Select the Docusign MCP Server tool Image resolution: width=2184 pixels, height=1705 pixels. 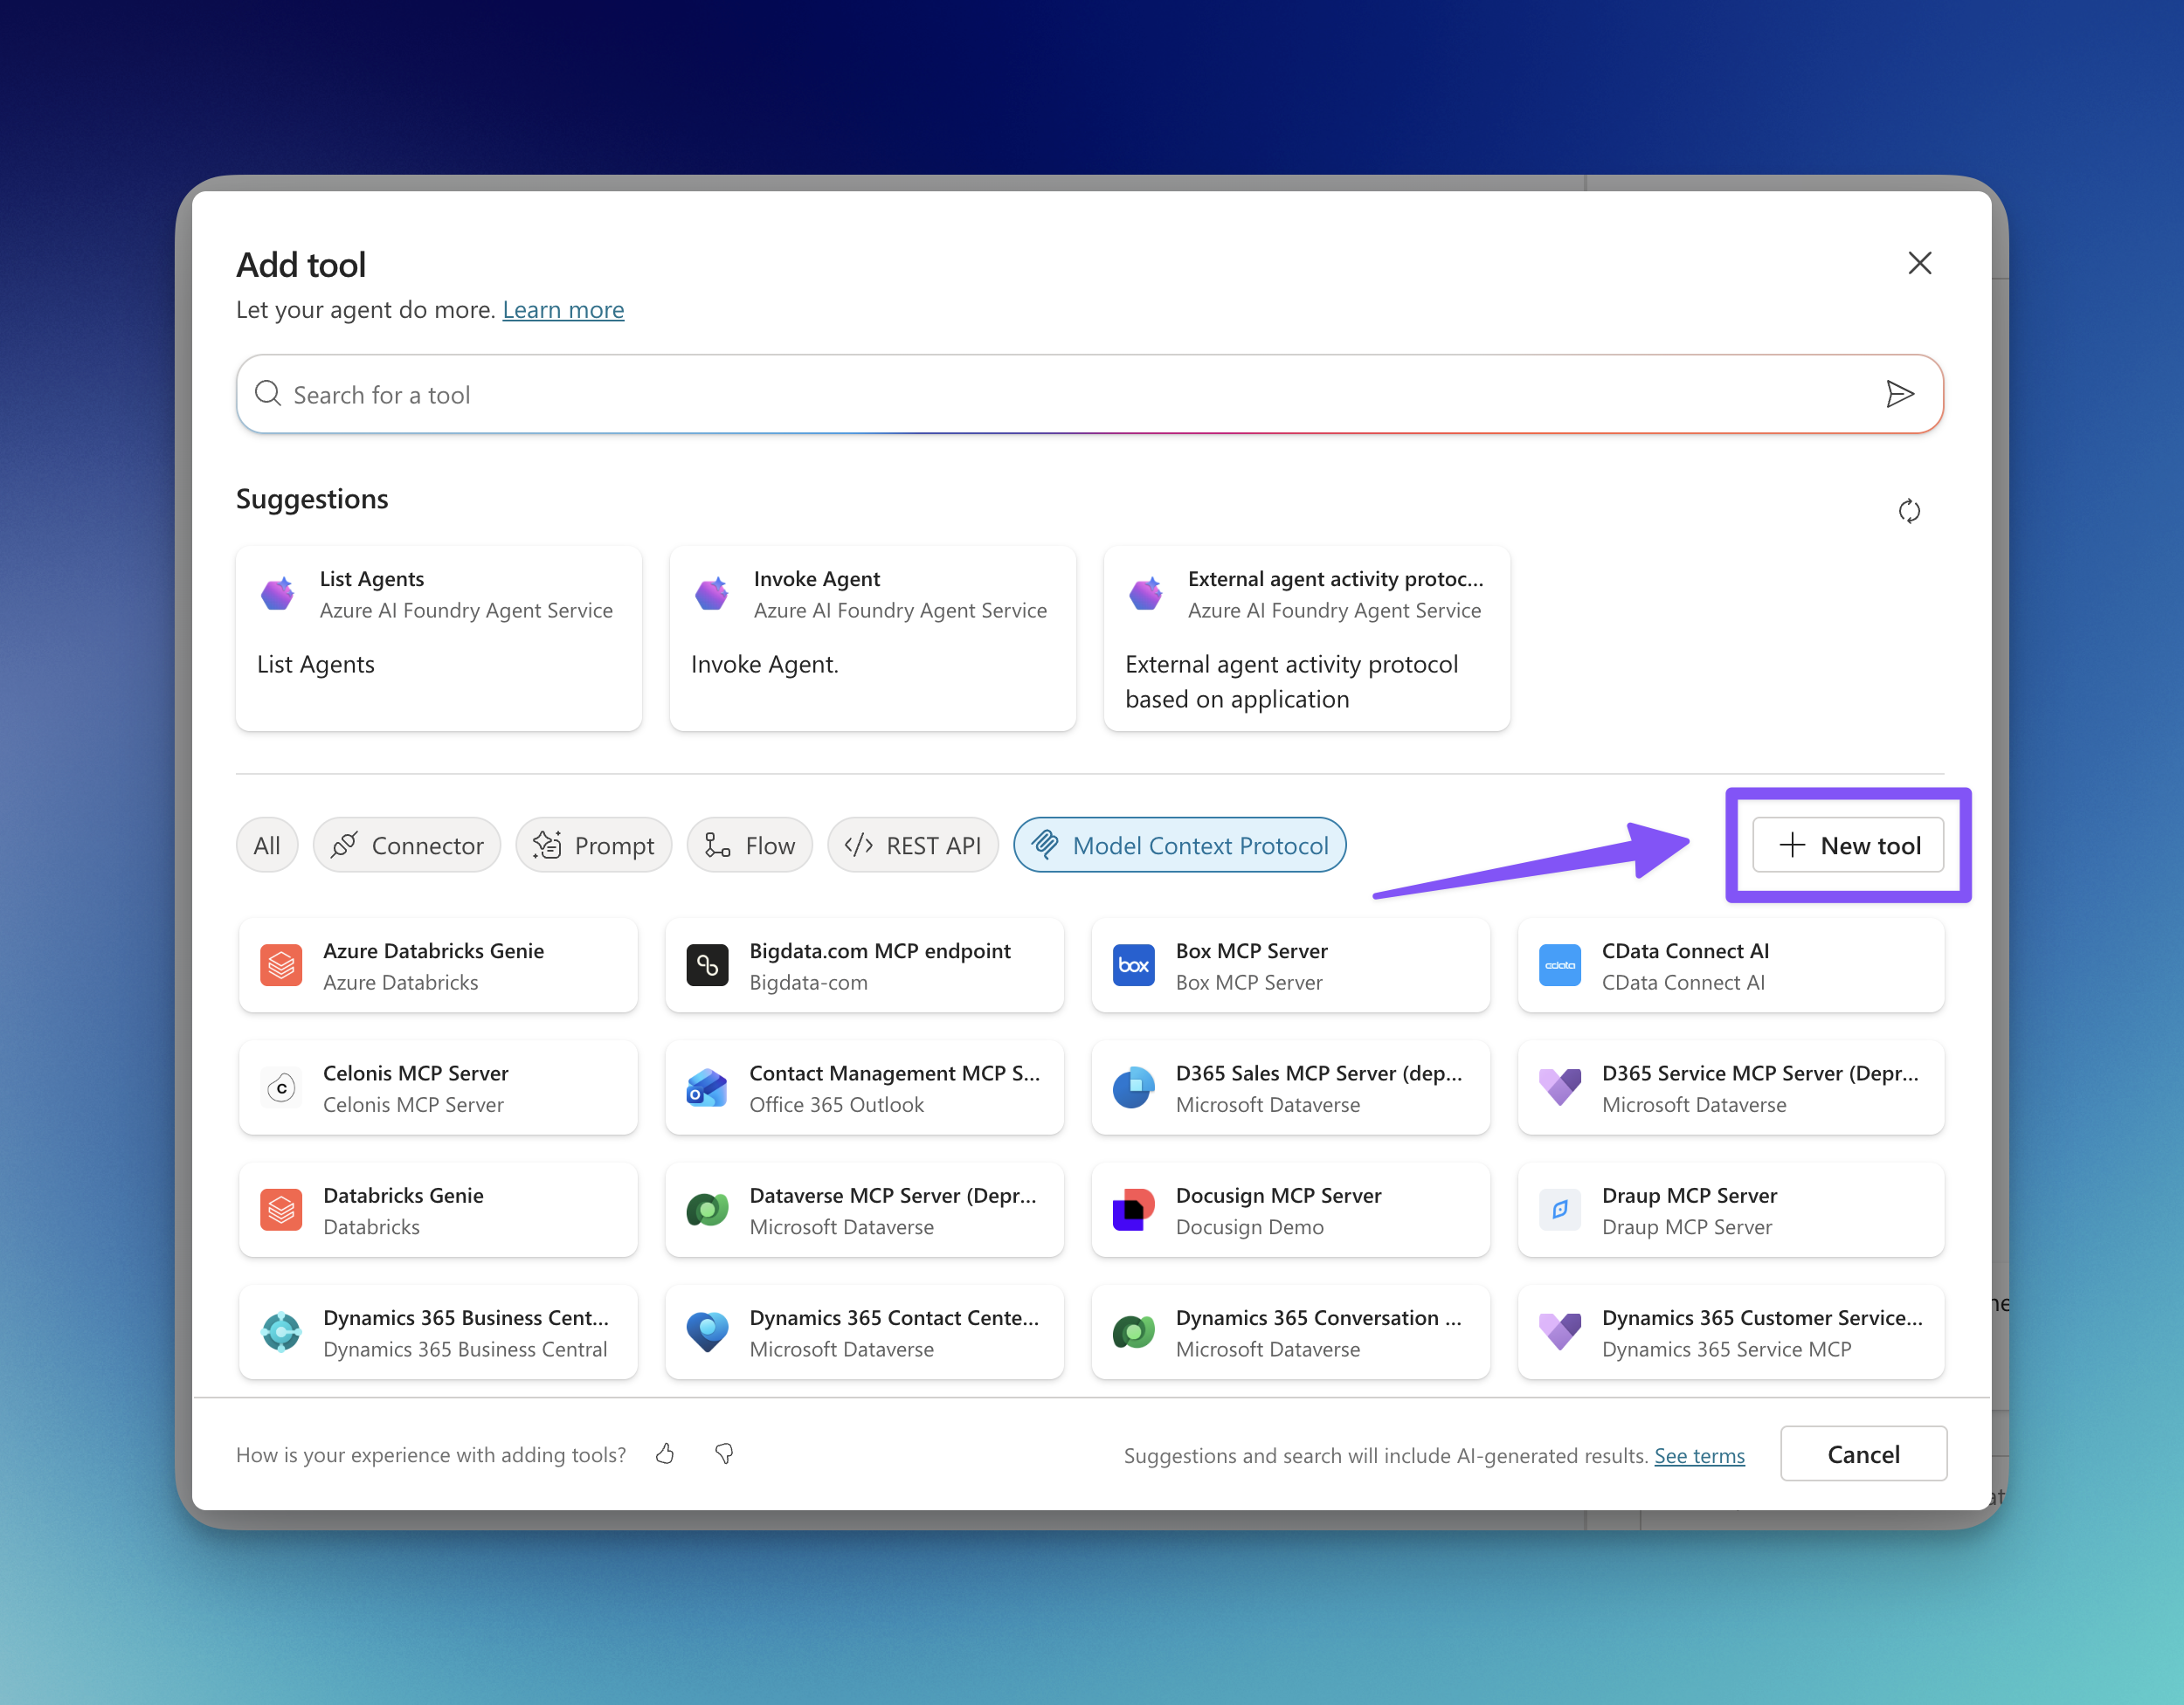point(1290,1210)
